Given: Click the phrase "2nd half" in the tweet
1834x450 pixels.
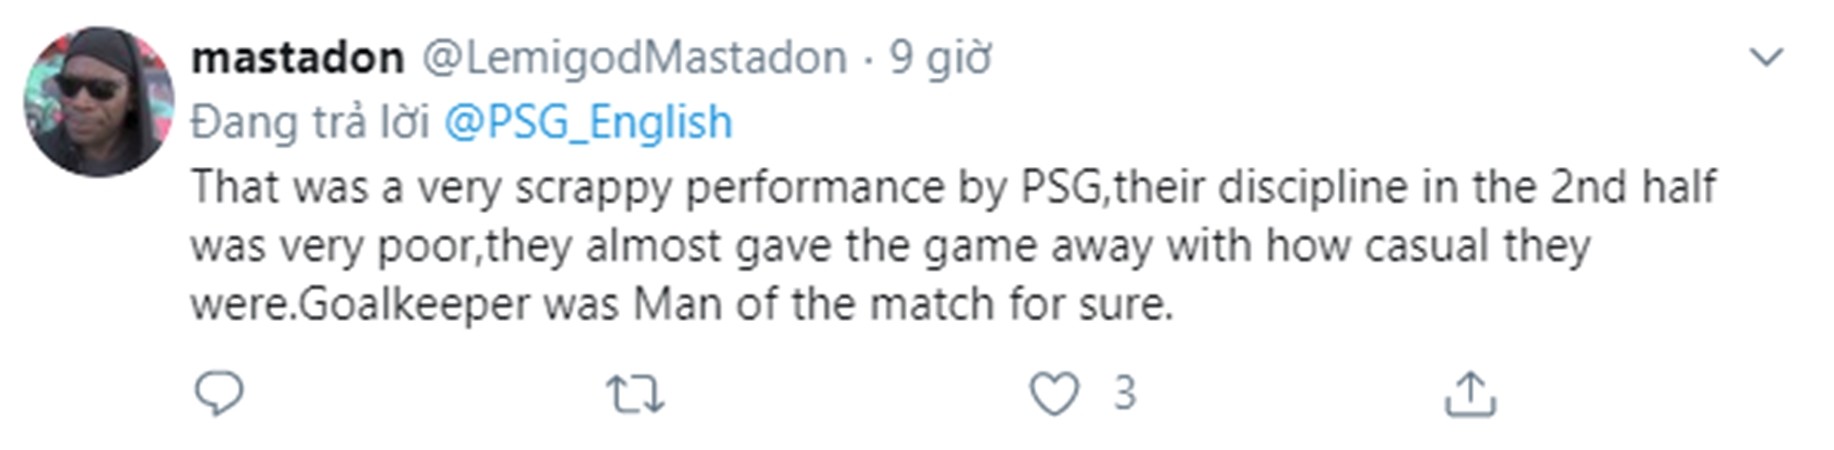Looking at the screenshot, I should click(1632, 187).
